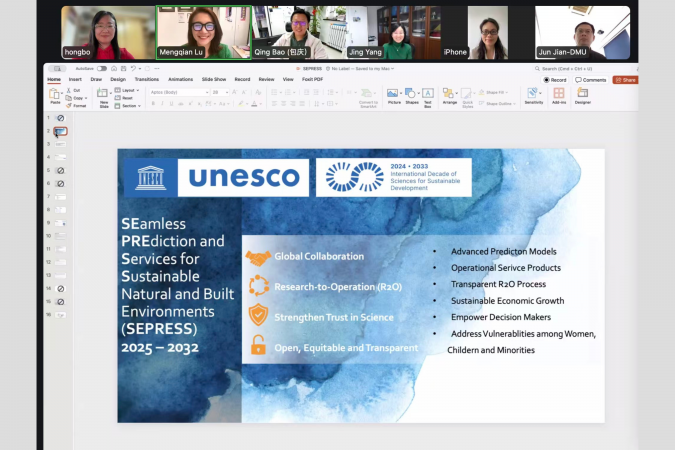Click the Format painter brush icon

tap(68, 106)
